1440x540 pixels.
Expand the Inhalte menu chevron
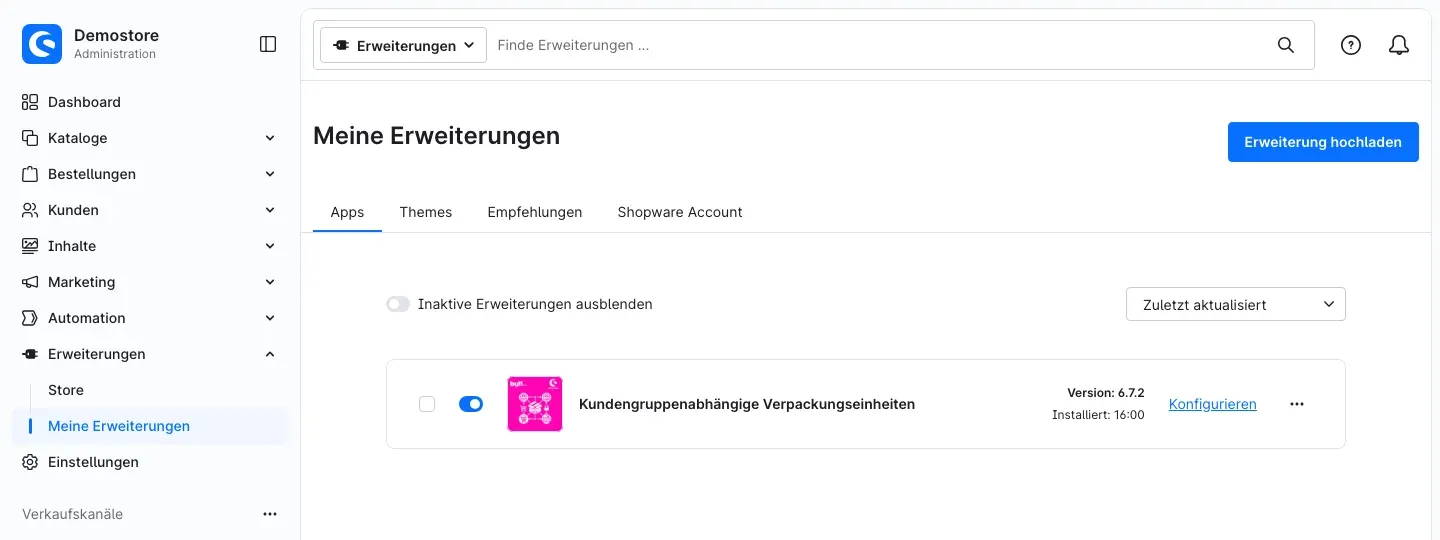coord(270,246)
